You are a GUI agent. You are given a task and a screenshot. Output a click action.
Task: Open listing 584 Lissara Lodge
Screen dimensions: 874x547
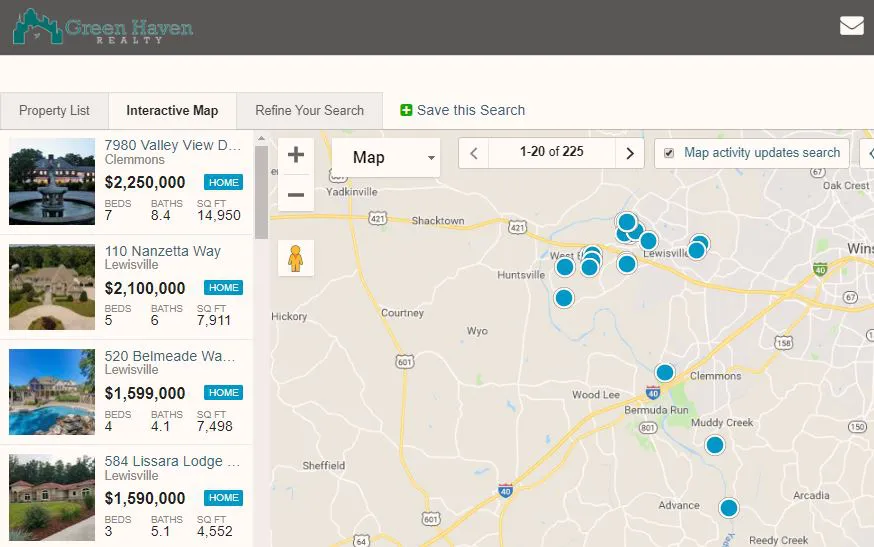pyautogui.click(x=172, y=461)
